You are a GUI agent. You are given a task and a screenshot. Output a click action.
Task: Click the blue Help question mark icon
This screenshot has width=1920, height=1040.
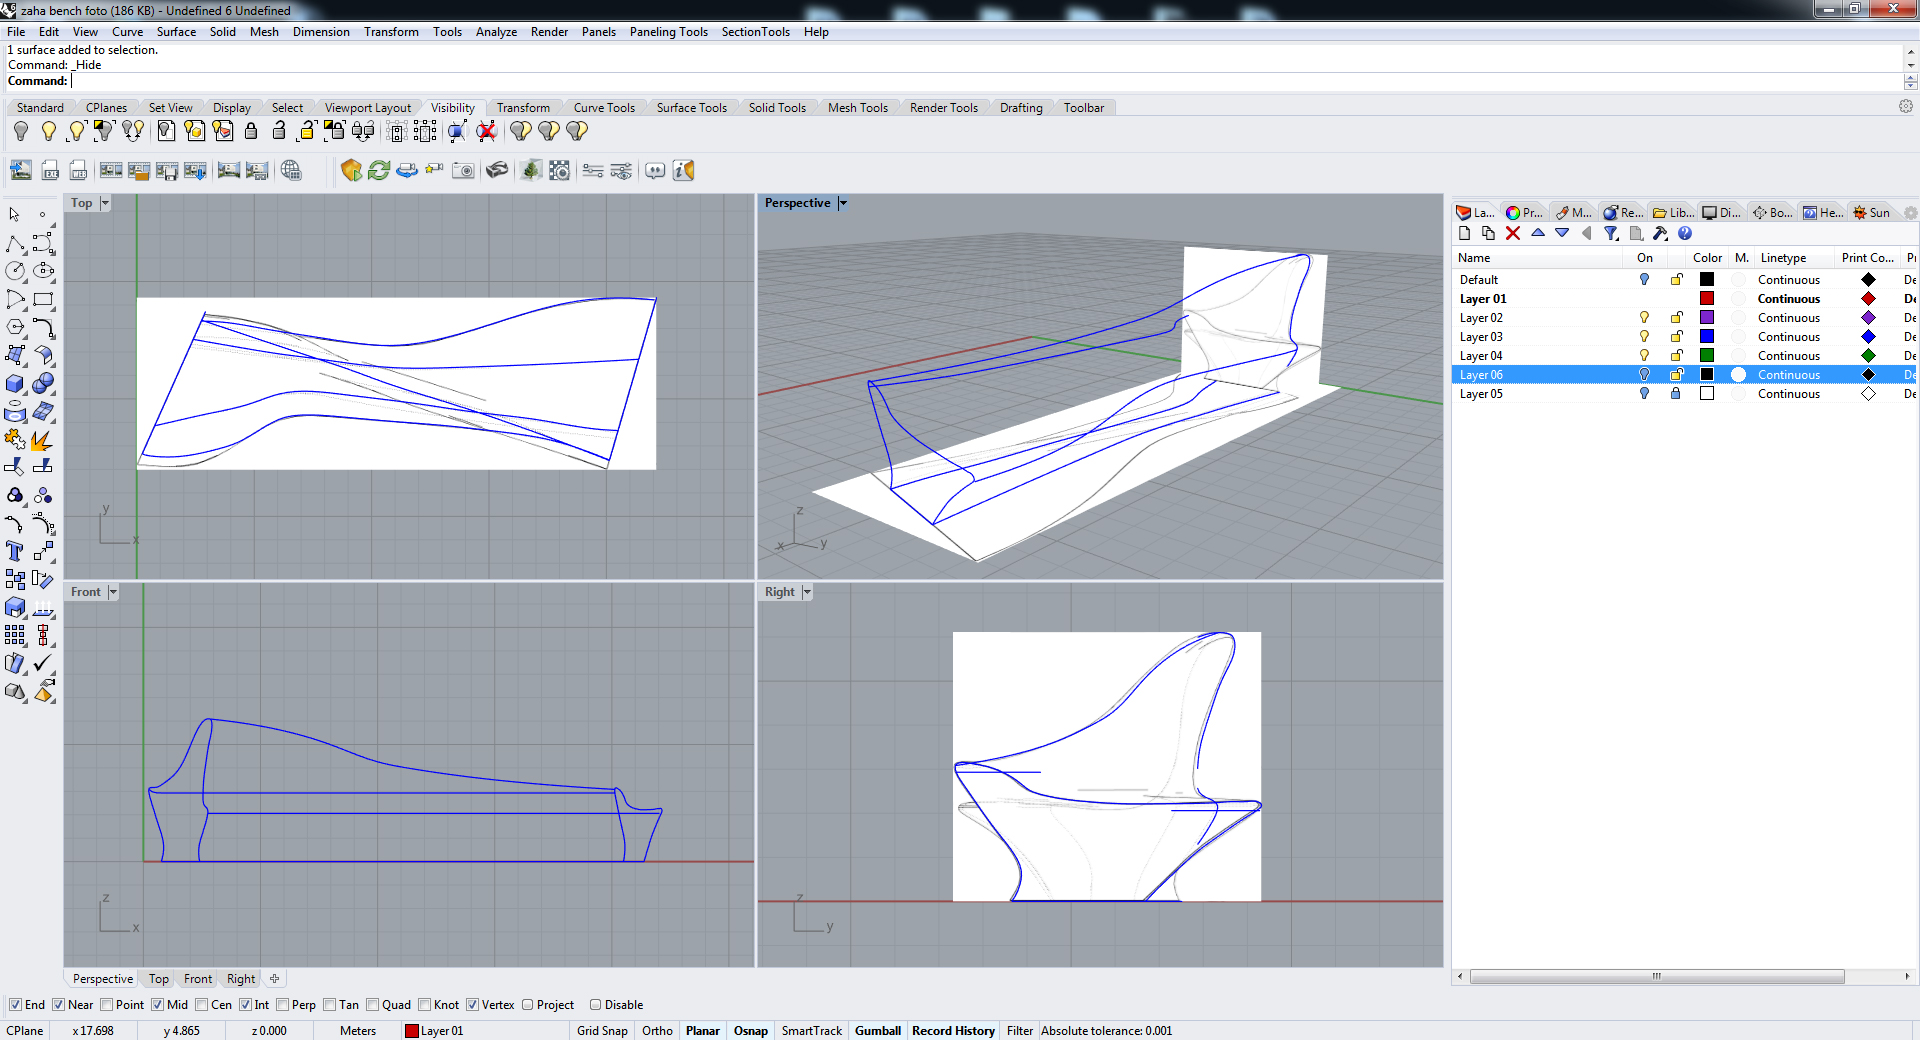(1685, 233)
